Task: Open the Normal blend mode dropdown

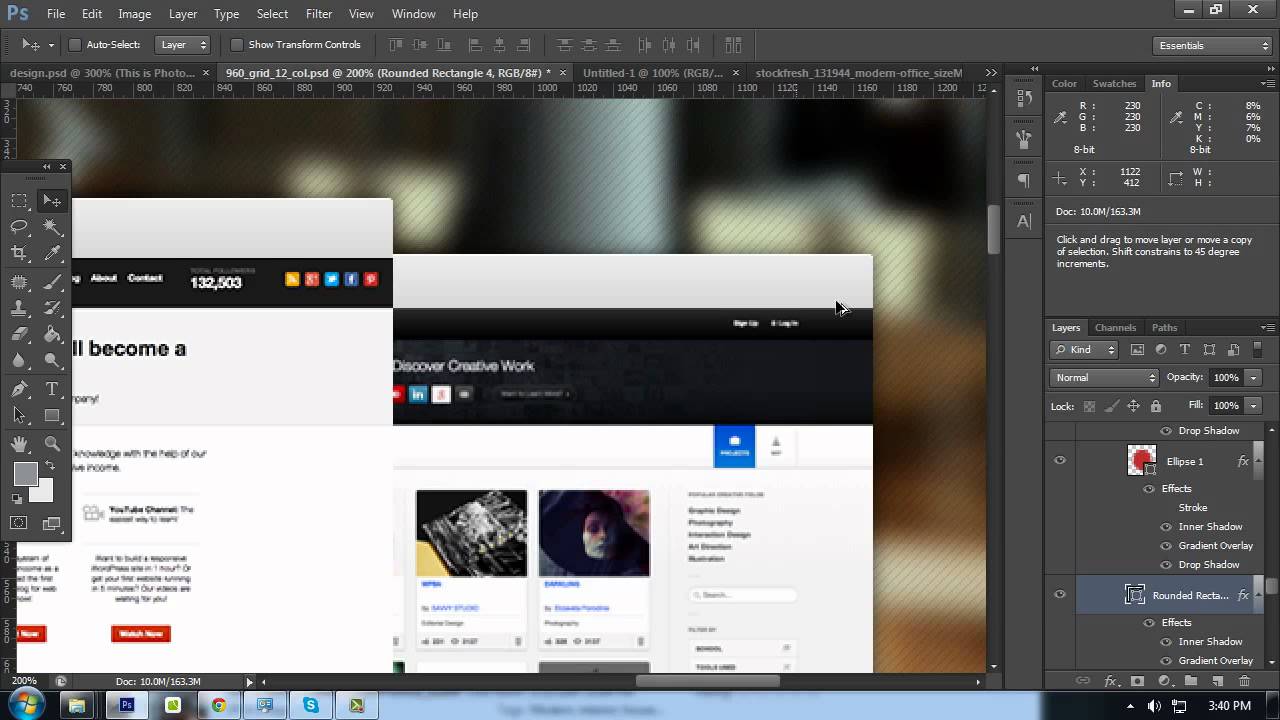Action: (1104, 378)
